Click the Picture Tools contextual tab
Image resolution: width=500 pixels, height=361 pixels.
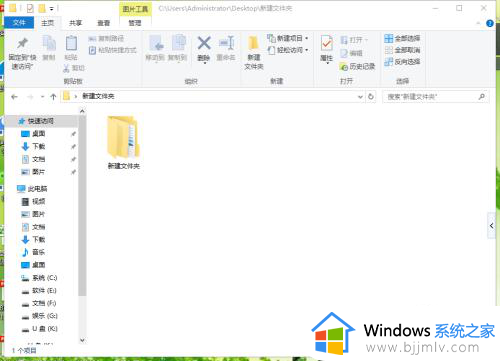coord(135,9)
